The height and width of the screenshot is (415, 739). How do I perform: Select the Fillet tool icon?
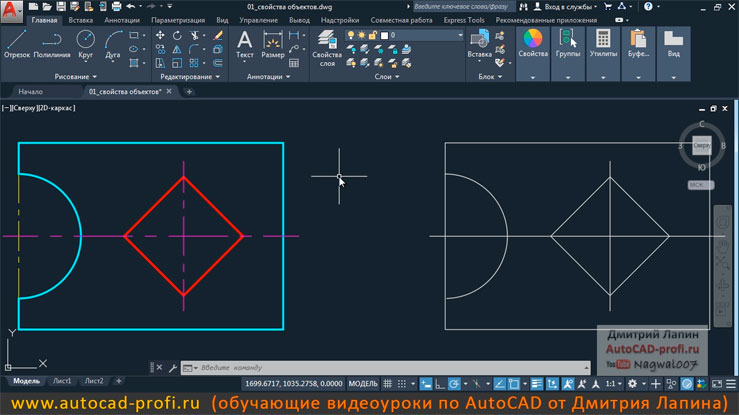(x=194, y=49)
